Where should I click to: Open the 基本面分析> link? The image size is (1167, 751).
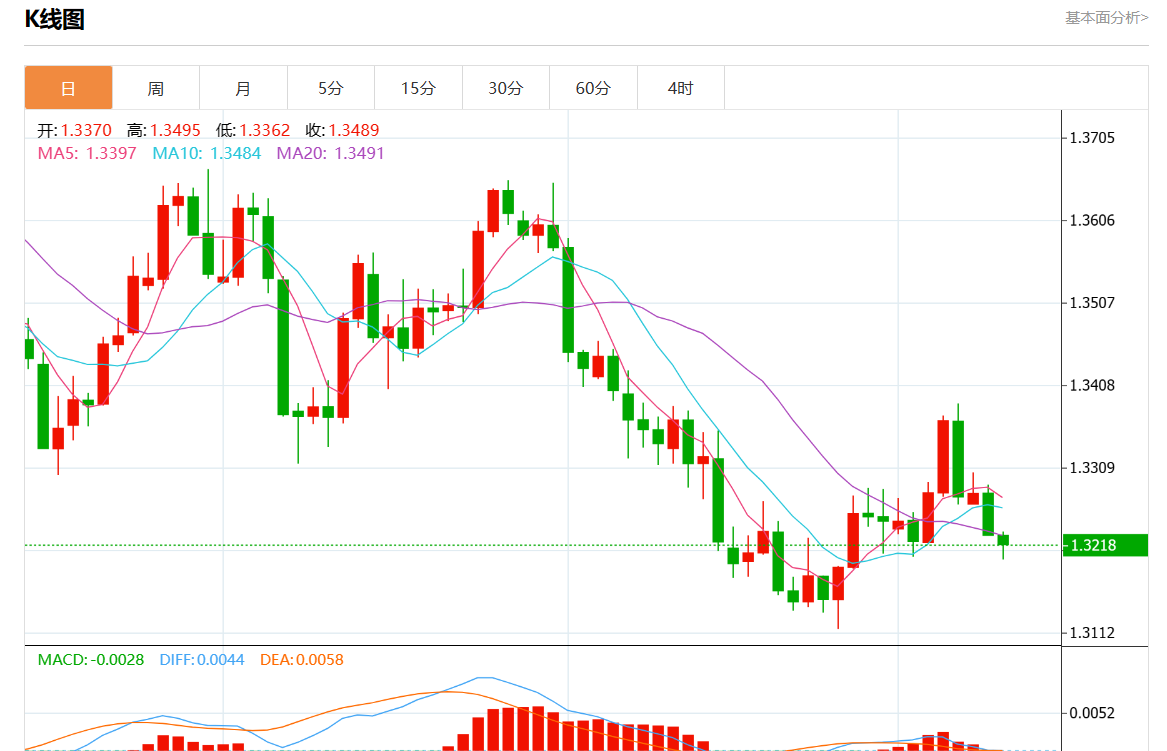(x=1106, y=17)
